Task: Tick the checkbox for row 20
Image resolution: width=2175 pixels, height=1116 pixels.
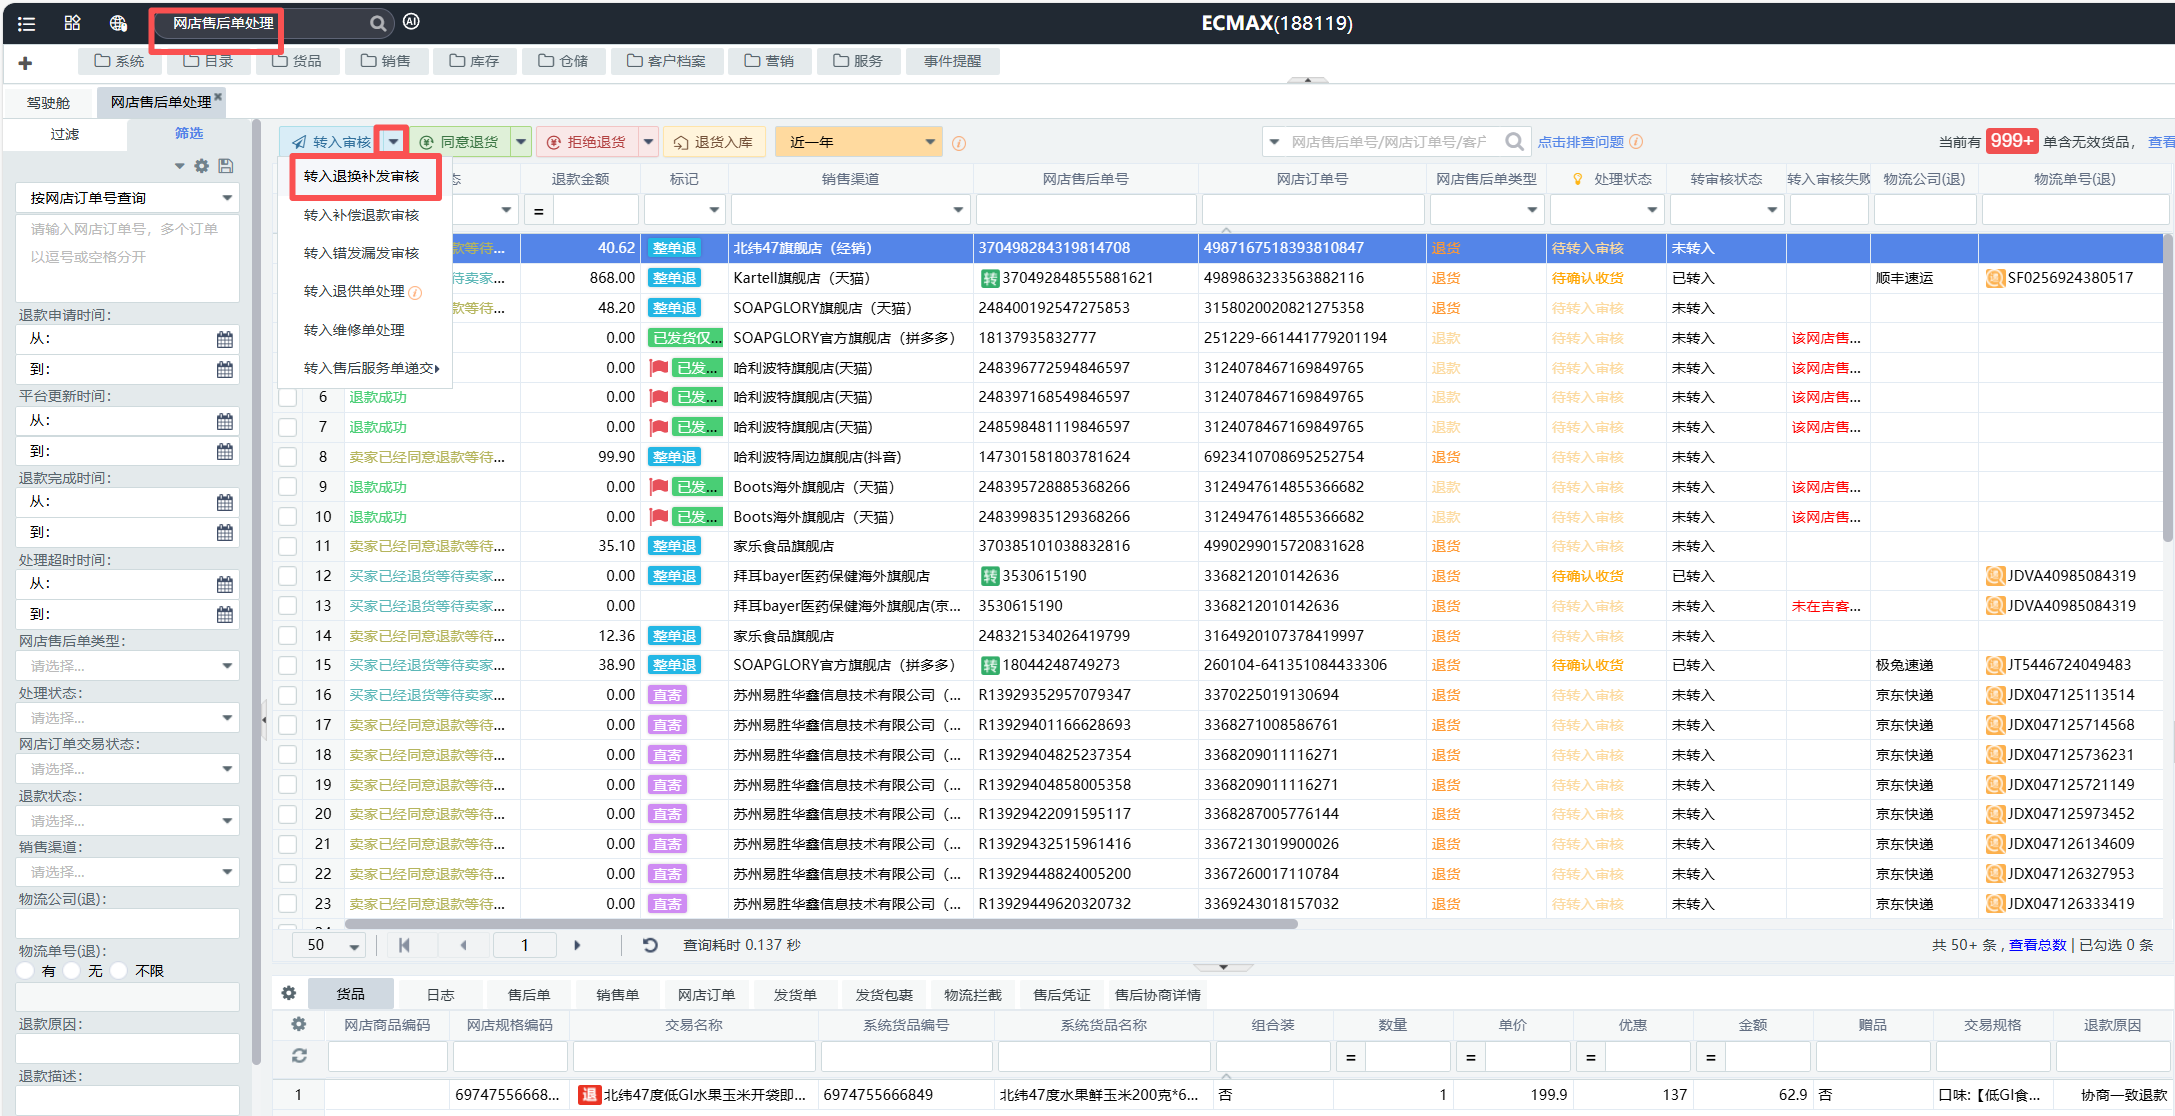Action: (288, 814)
